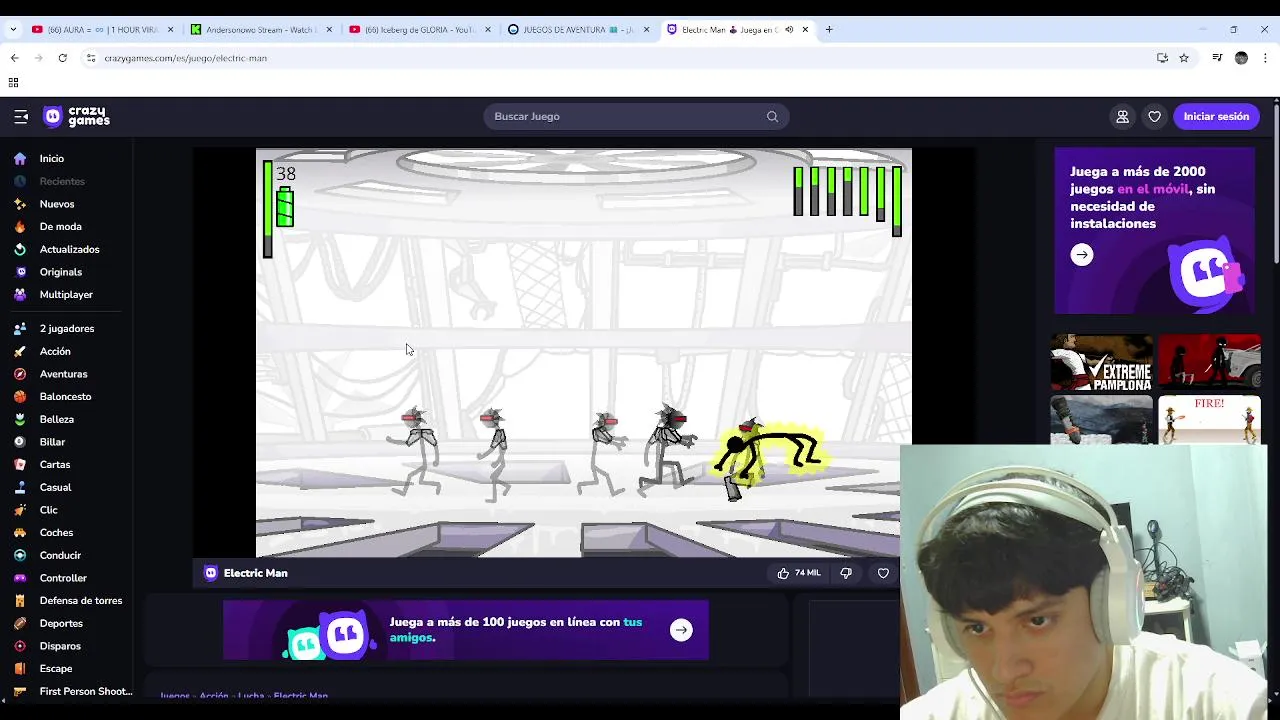
Task: Open the FIRE! game thumbnail
Action: pos(1209,420)
